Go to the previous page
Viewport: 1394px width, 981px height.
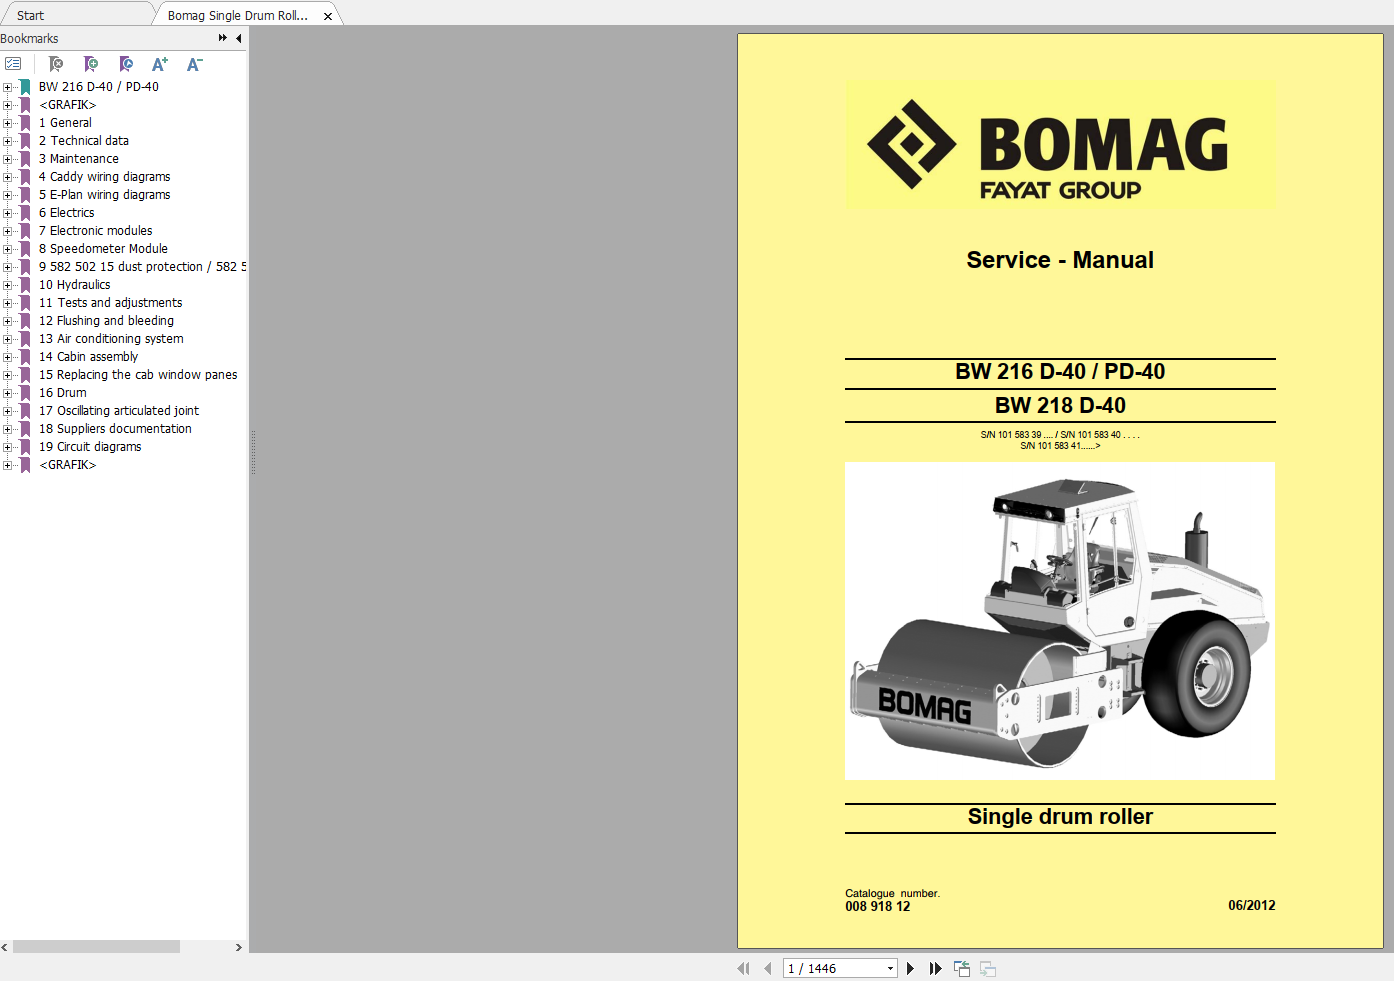[x=767, y=968]
